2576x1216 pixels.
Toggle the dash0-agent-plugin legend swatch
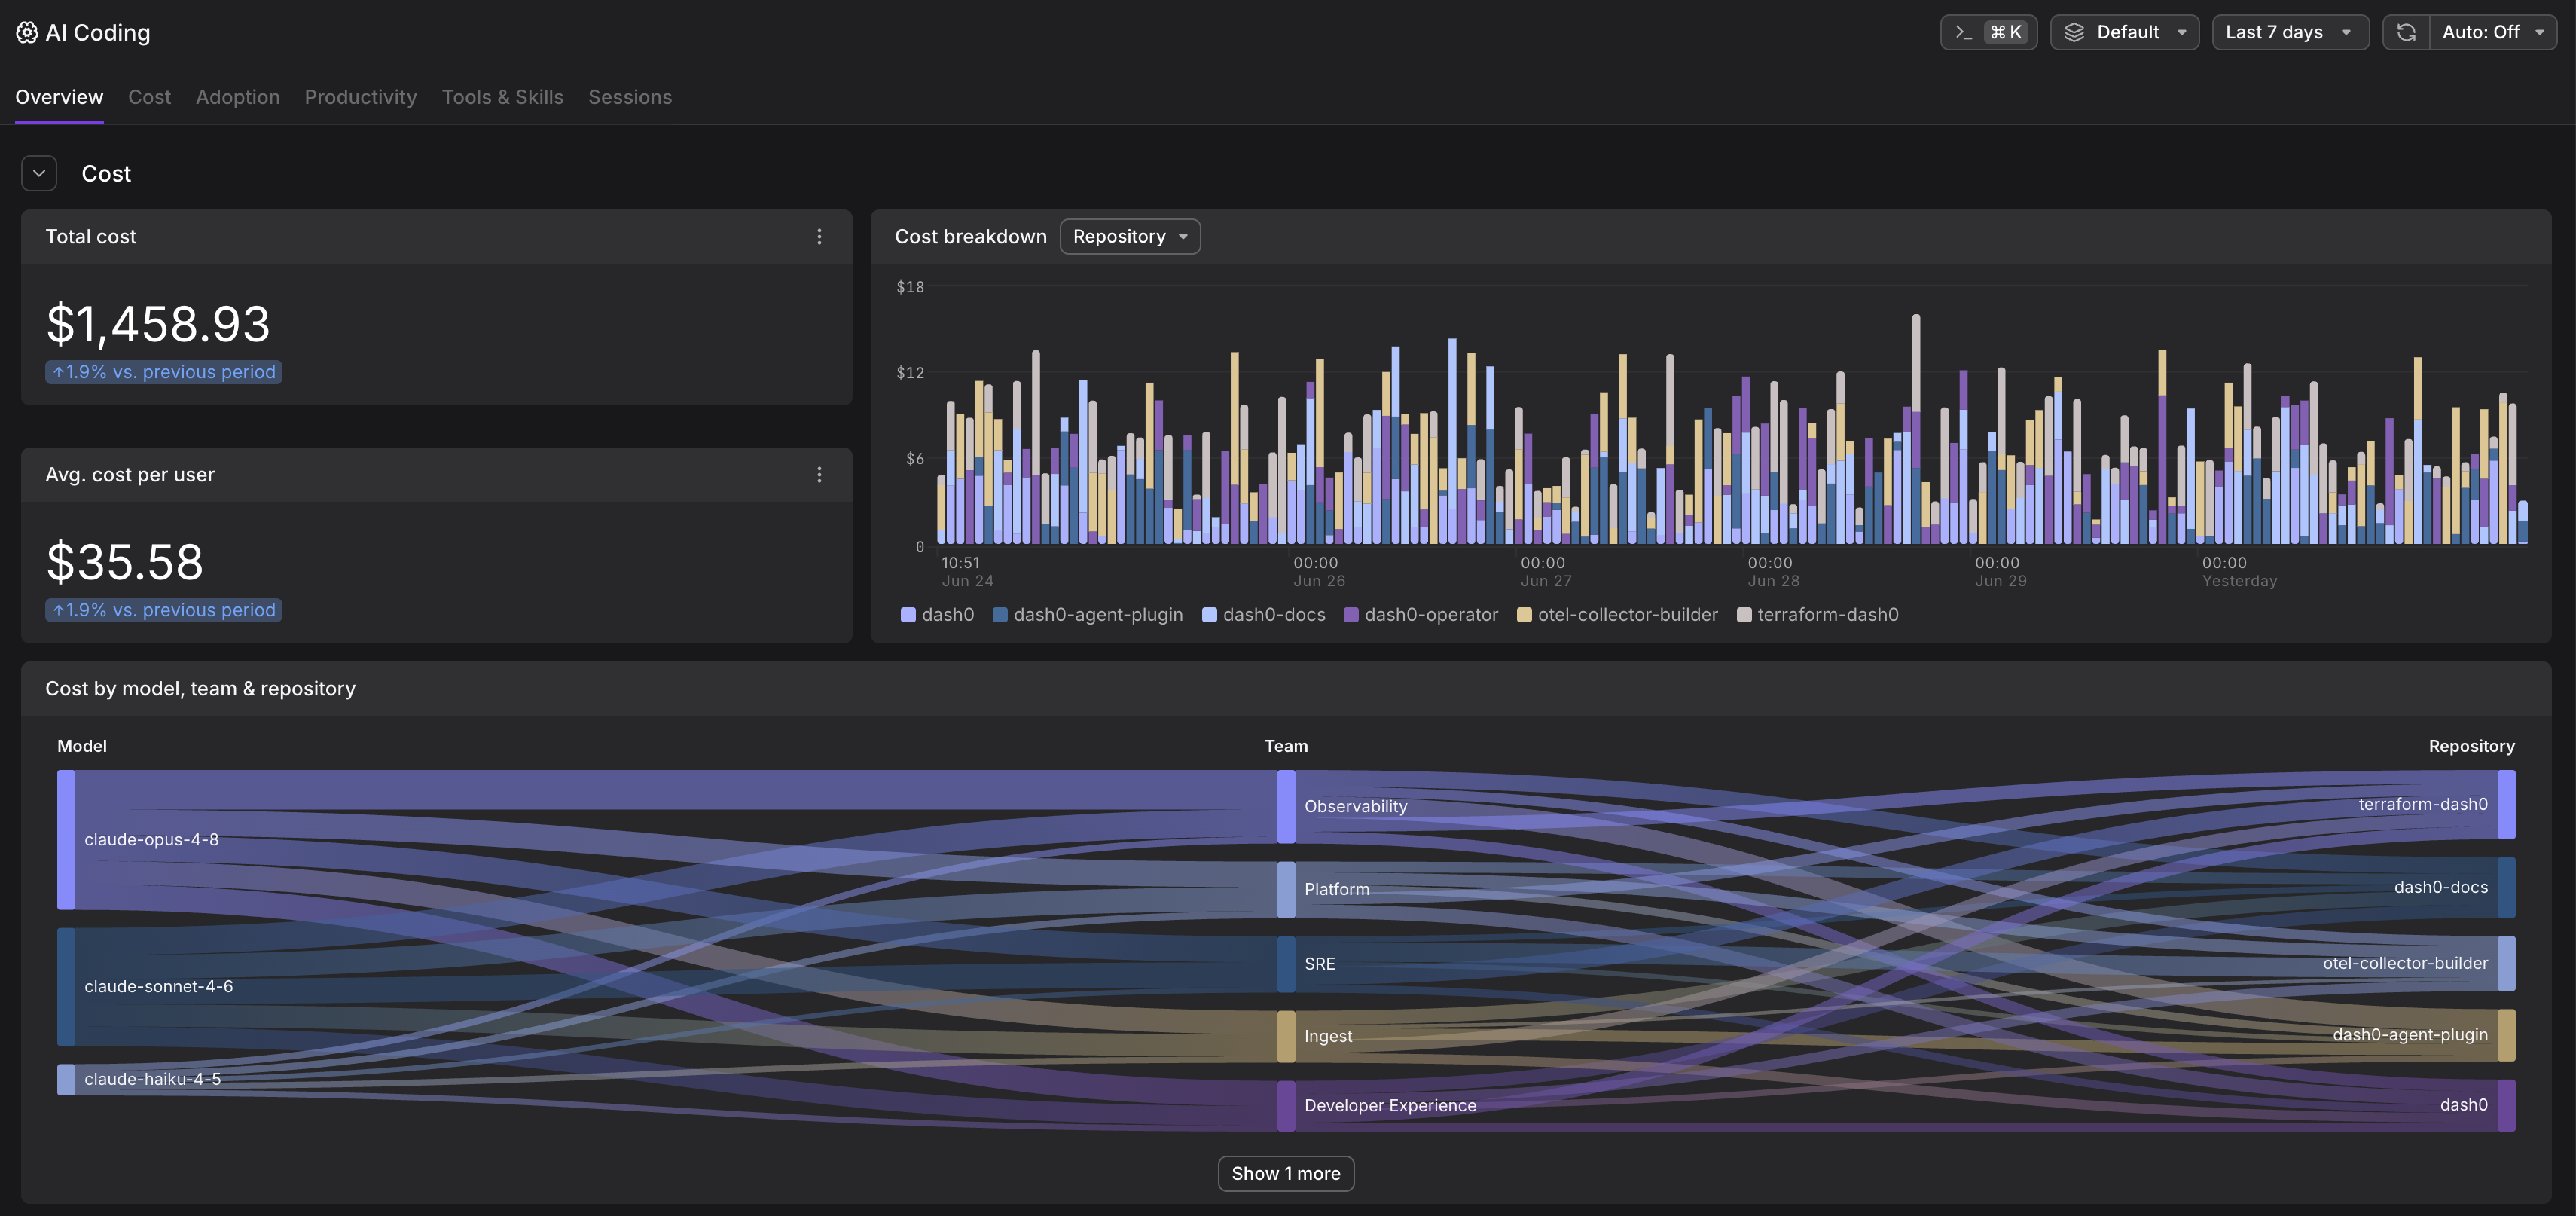1000,615
